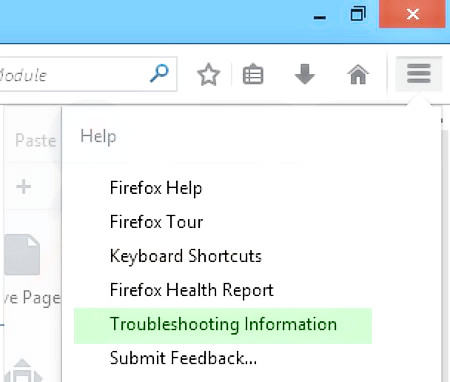This screenshot has height=382, width=450.
Task: Open the bookmarks list icon
Action: coord(253,74)
